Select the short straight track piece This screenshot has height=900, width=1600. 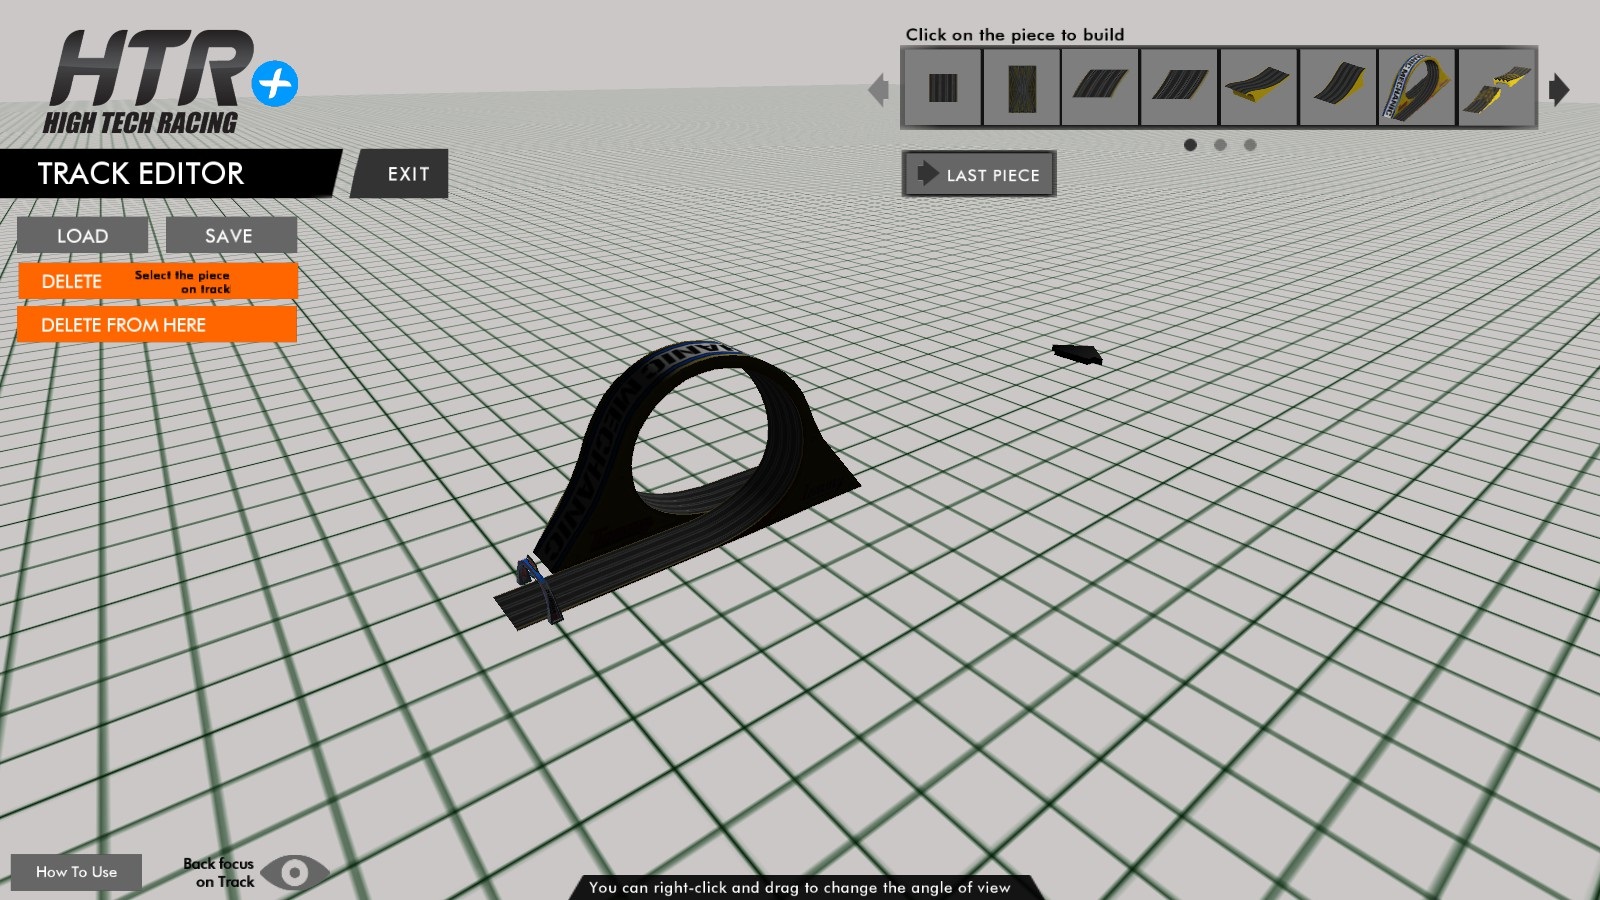pos(942,88)
